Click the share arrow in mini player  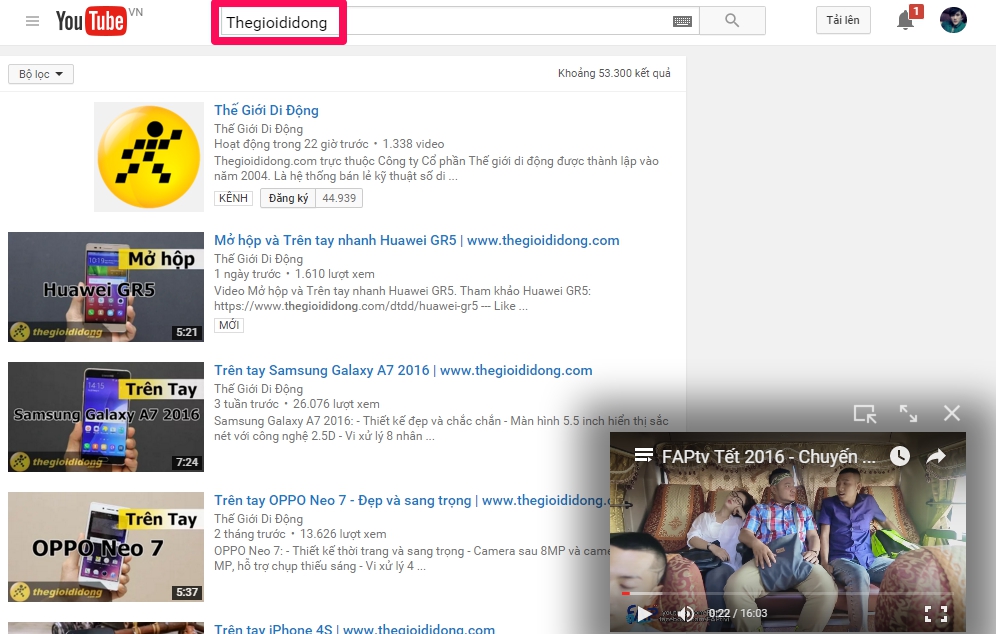click(936, 456)
